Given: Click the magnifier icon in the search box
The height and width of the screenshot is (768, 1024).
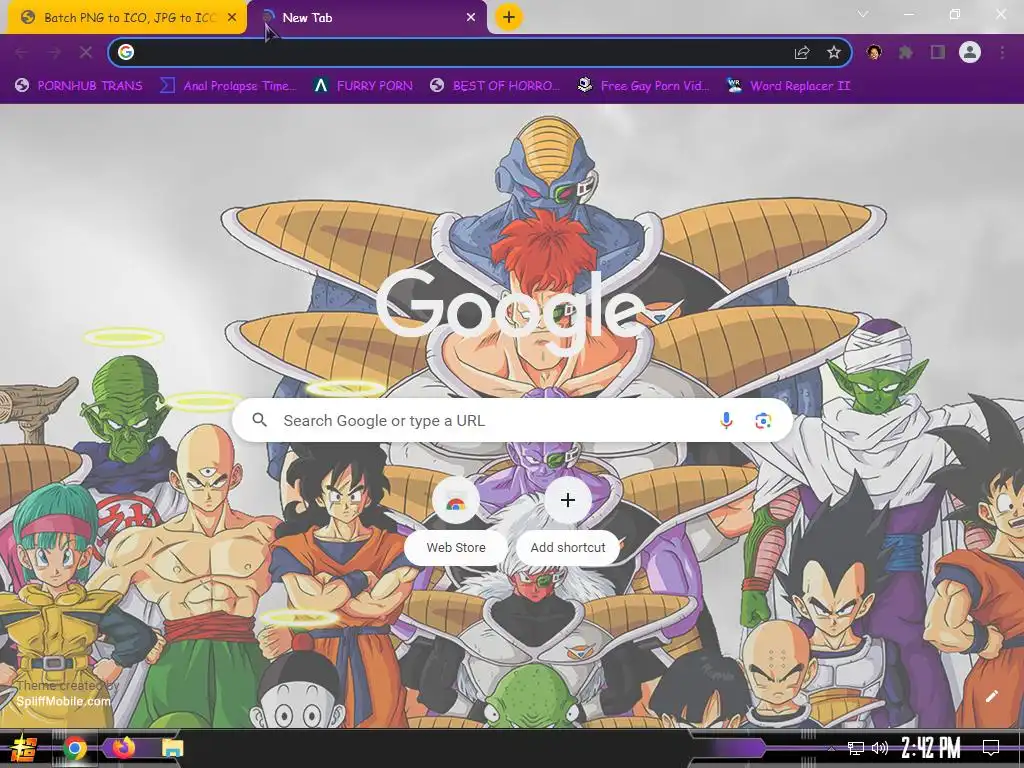Looking at the screenshot, I should click(x=260, y=420).
